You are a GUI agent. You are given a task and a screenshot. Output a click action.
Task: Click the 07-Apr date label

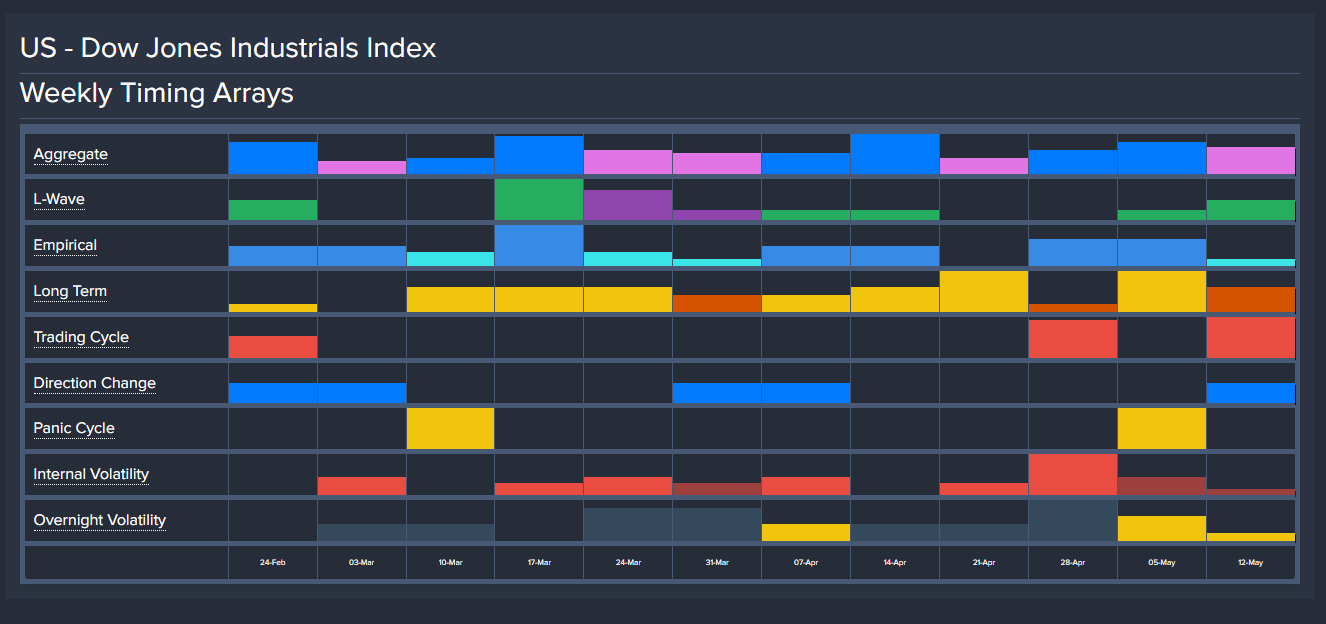pyautogui.click(x=806, y=563)
